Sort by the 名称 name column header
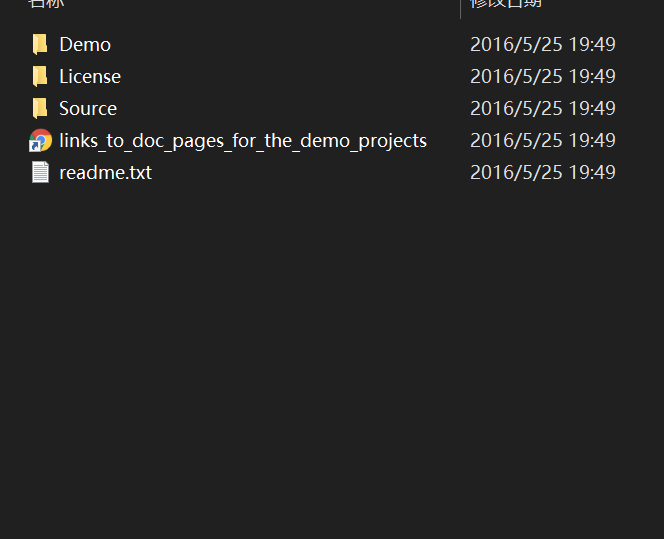This screenshot has width=664, height=539. point(45,3)
